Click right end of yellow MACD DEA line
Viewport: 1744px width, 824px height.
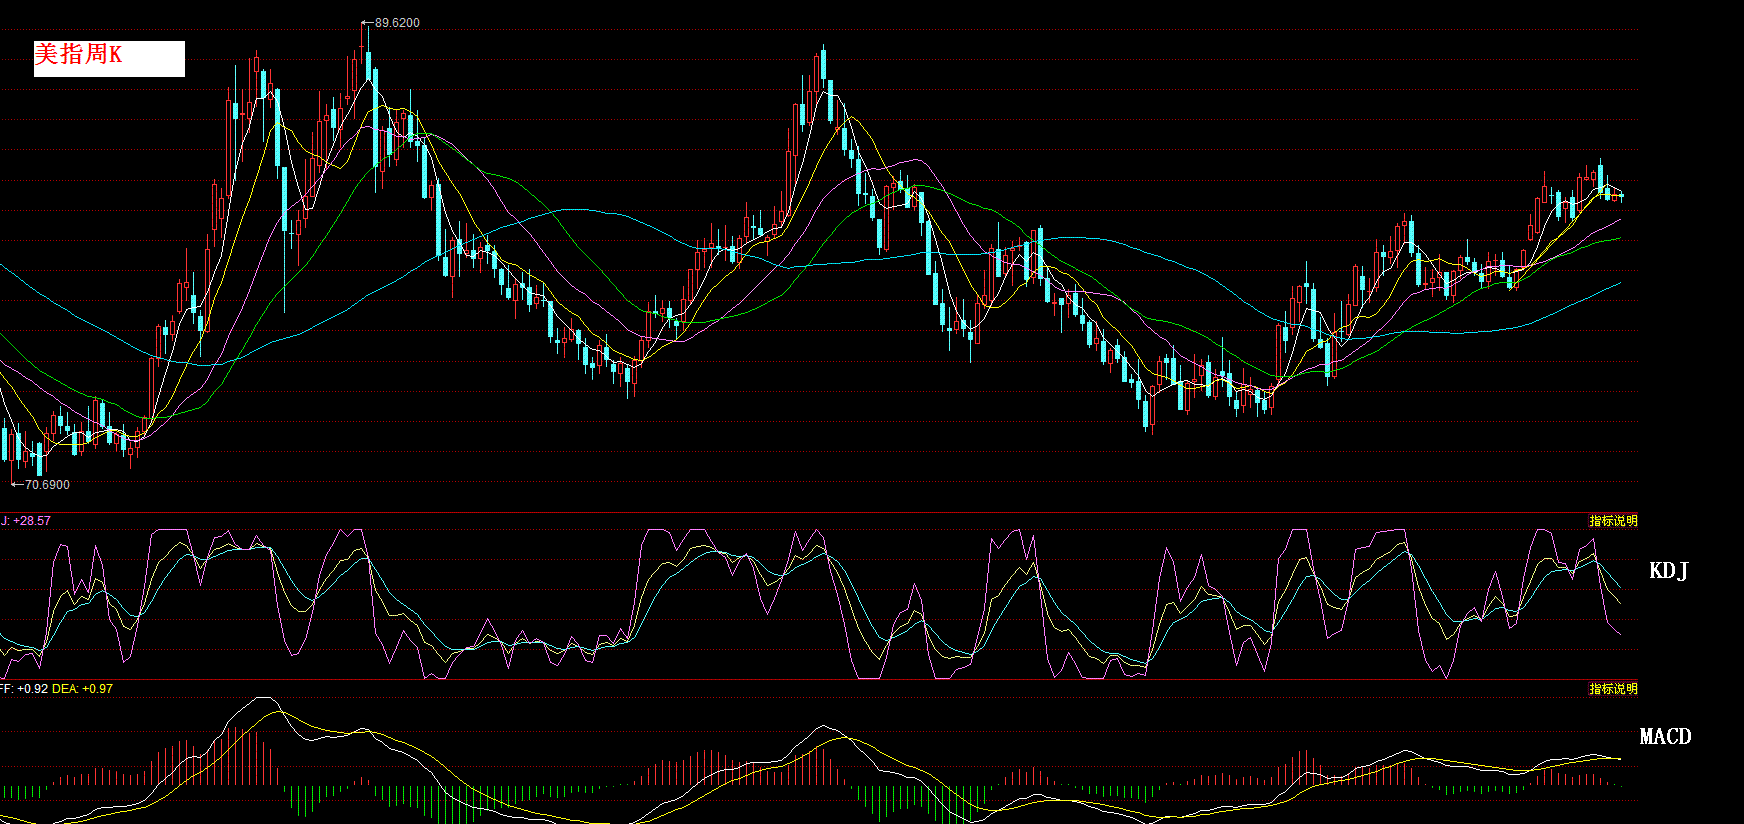click(x=1620, y=759)
